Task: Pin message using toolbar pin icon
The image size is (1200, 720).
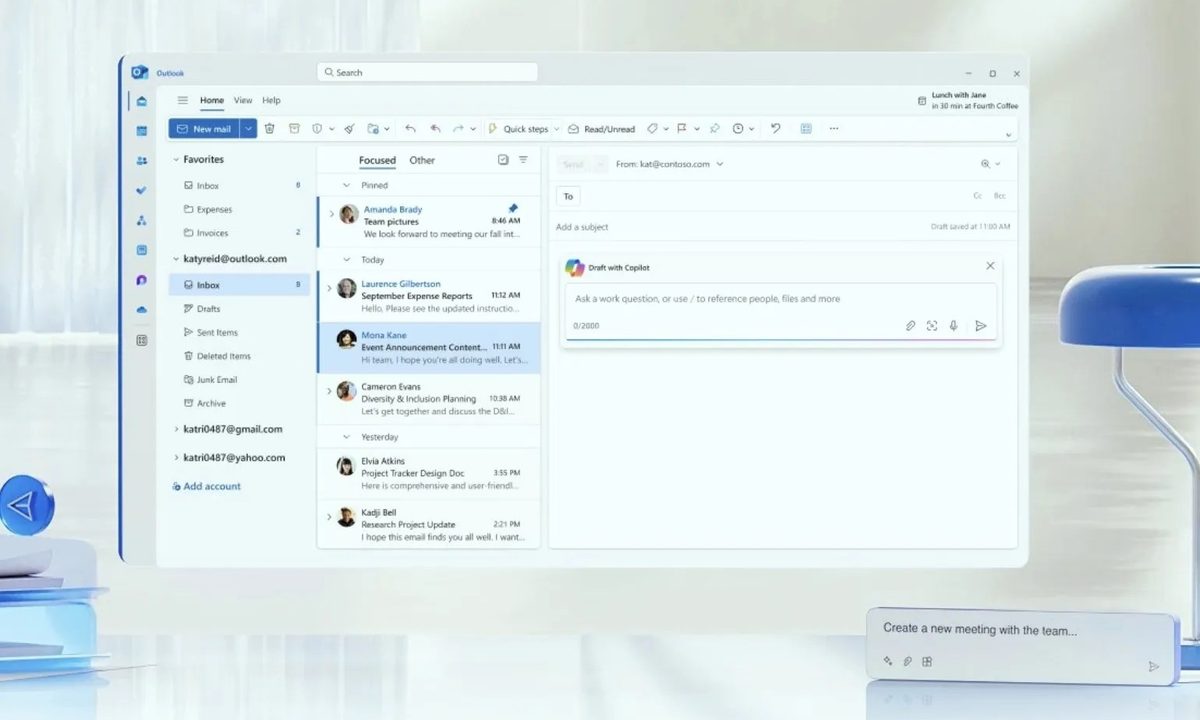Action: tap(714, 129)
